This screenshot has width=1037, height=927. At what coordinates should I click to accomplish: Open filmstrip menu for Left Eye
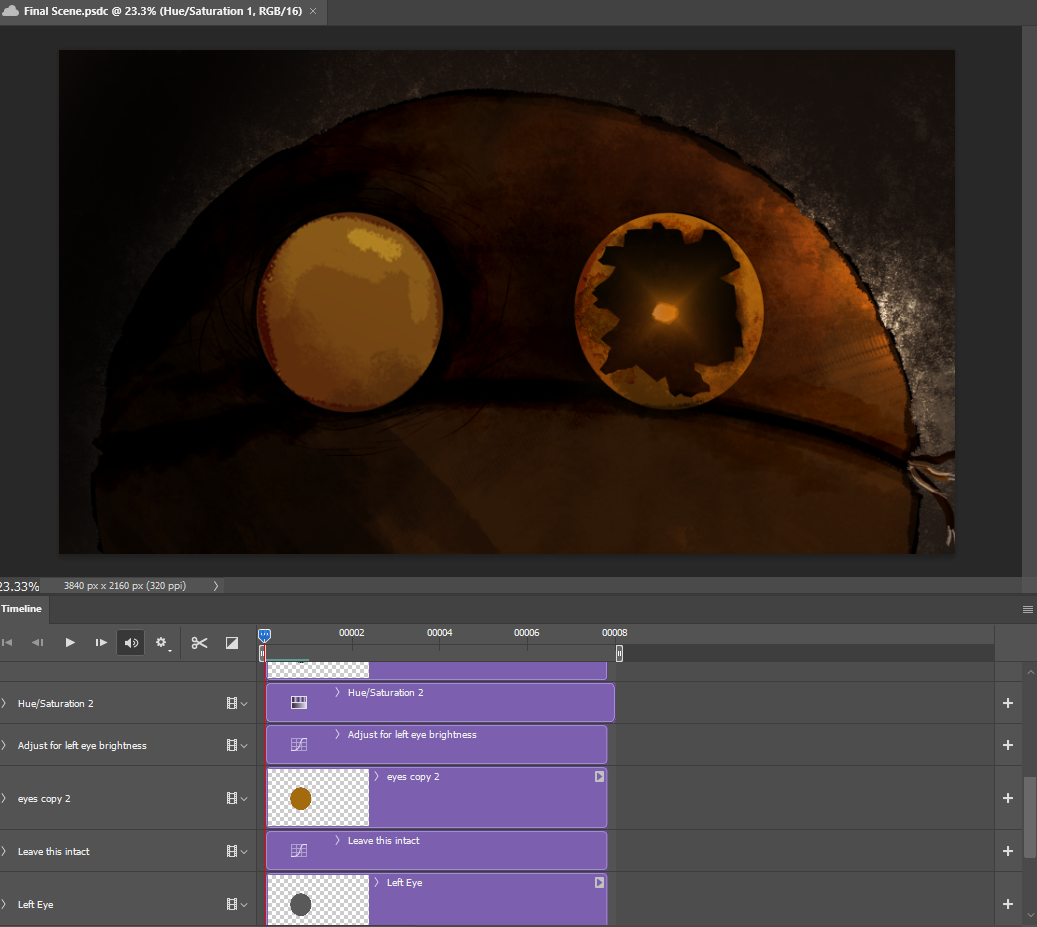(x=236, y=904)
